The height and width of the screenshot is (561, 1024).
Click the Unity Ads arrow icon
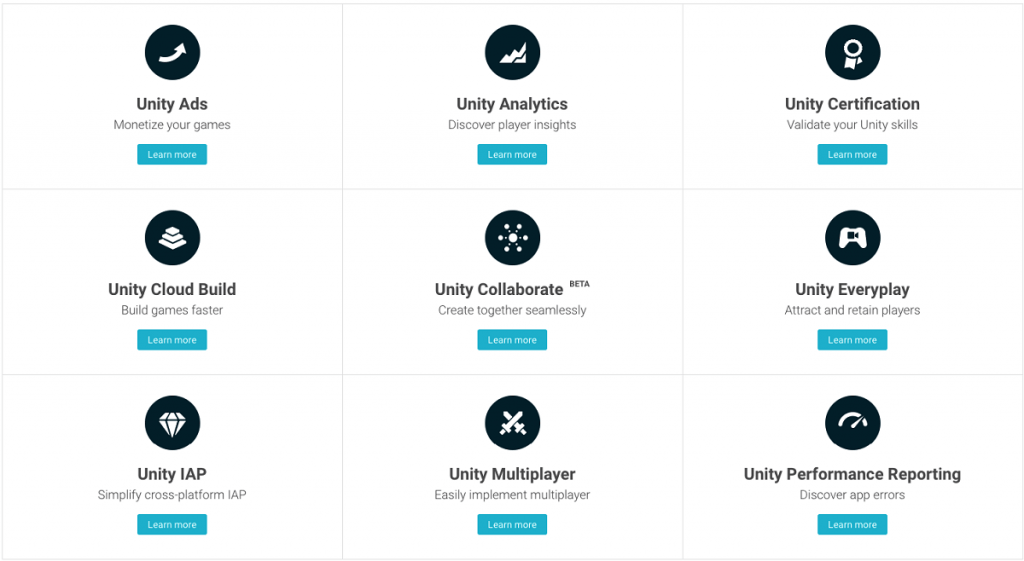[x=172, y=52]
